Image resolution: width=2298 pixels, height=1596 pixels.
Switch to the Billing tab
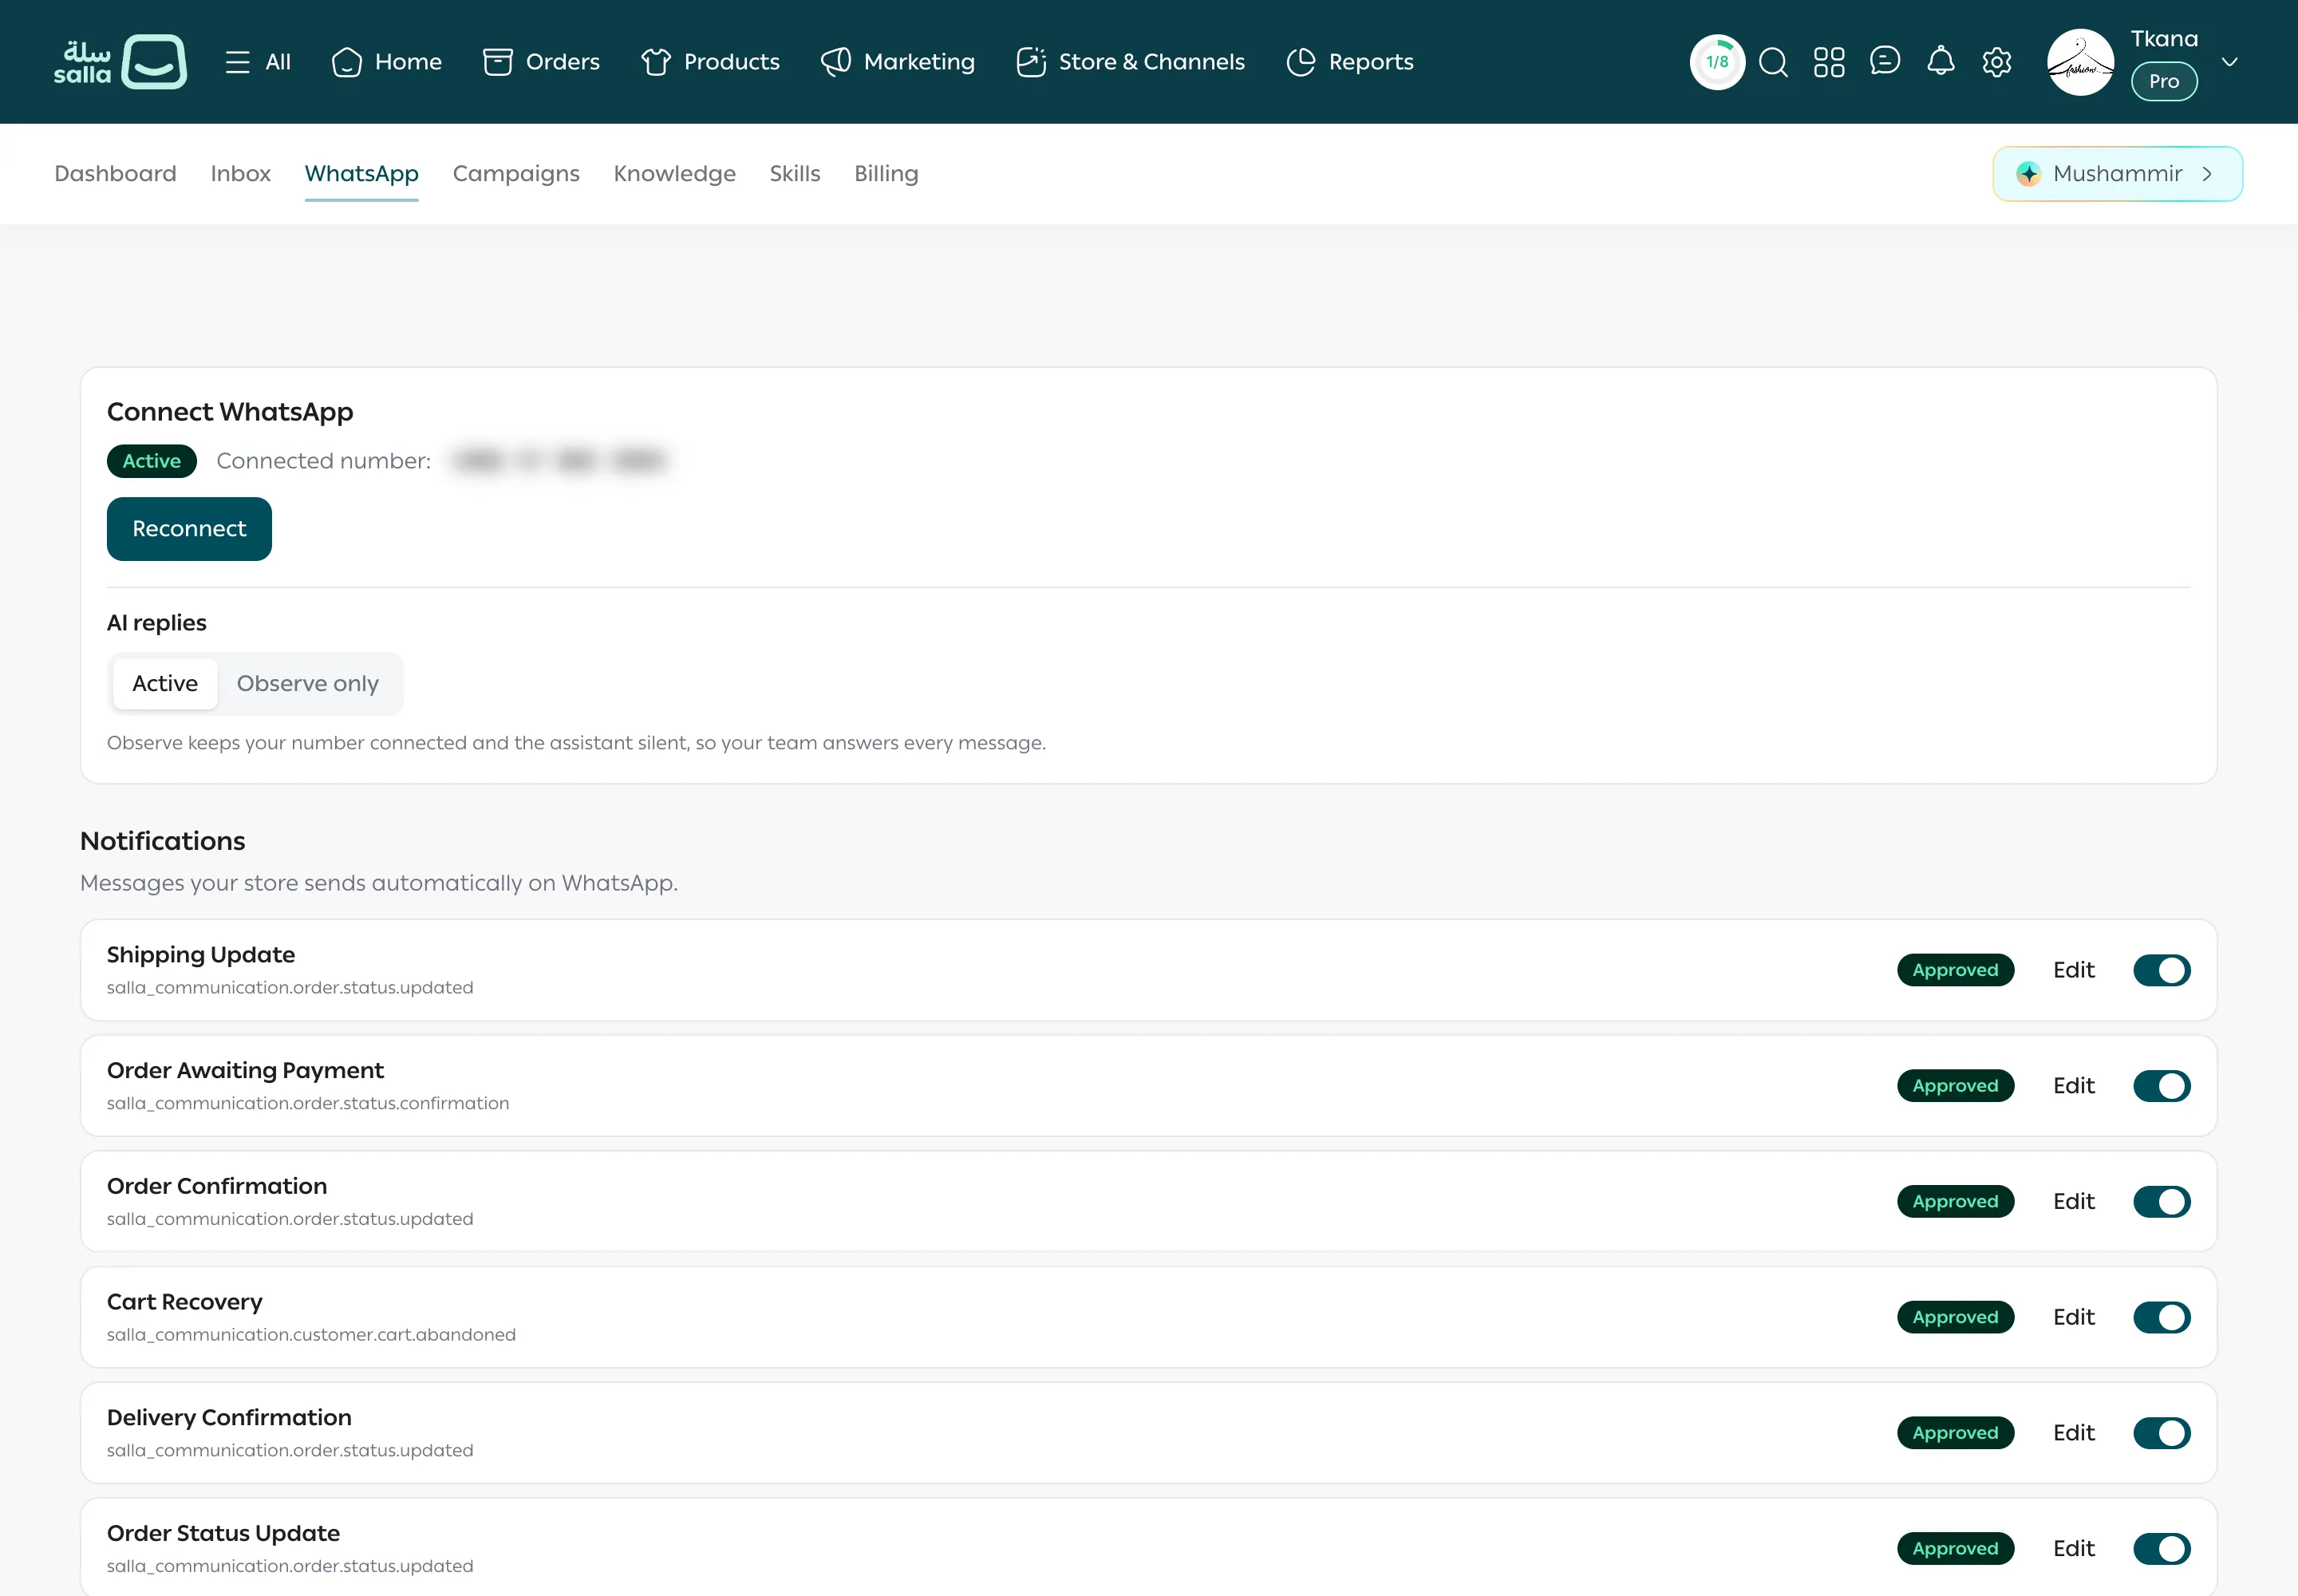click(886, 174)
